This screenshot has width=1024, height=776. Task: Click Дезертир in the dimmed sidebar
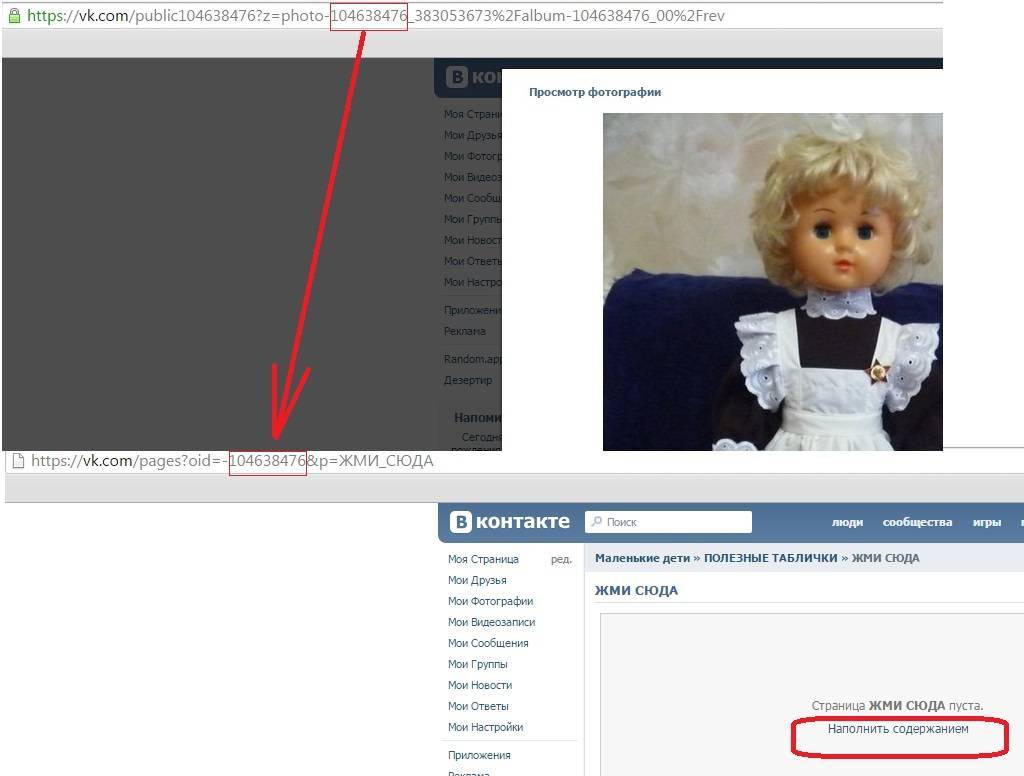click(x=468, y=380)
